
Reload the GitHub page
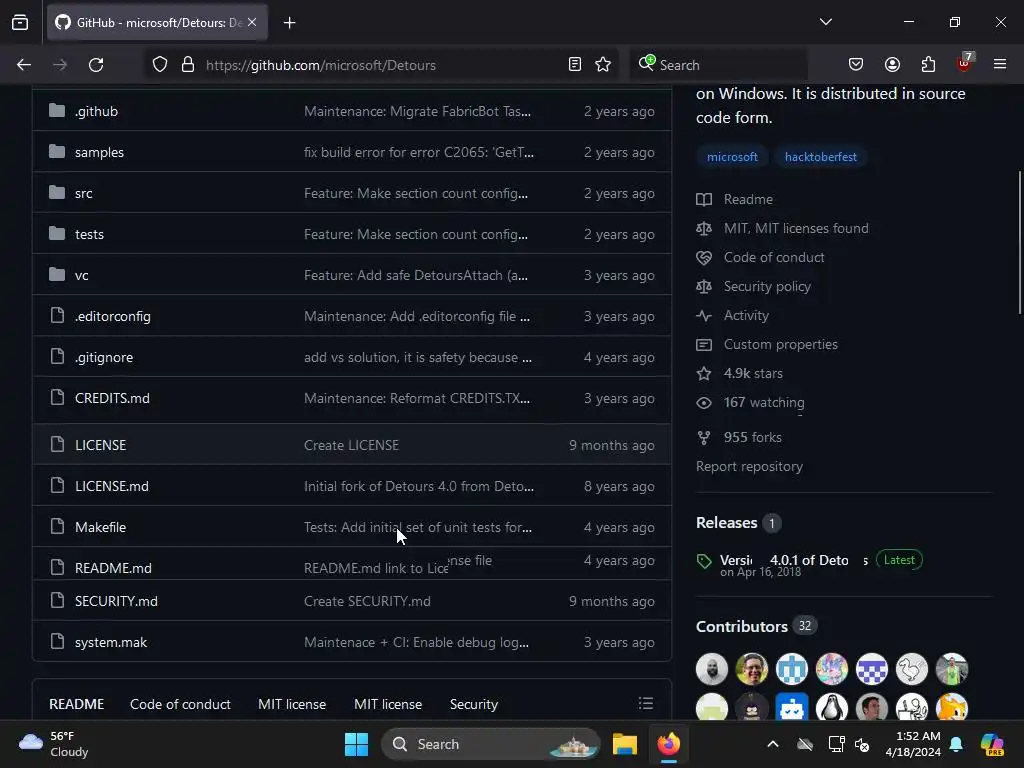(96, 65)
